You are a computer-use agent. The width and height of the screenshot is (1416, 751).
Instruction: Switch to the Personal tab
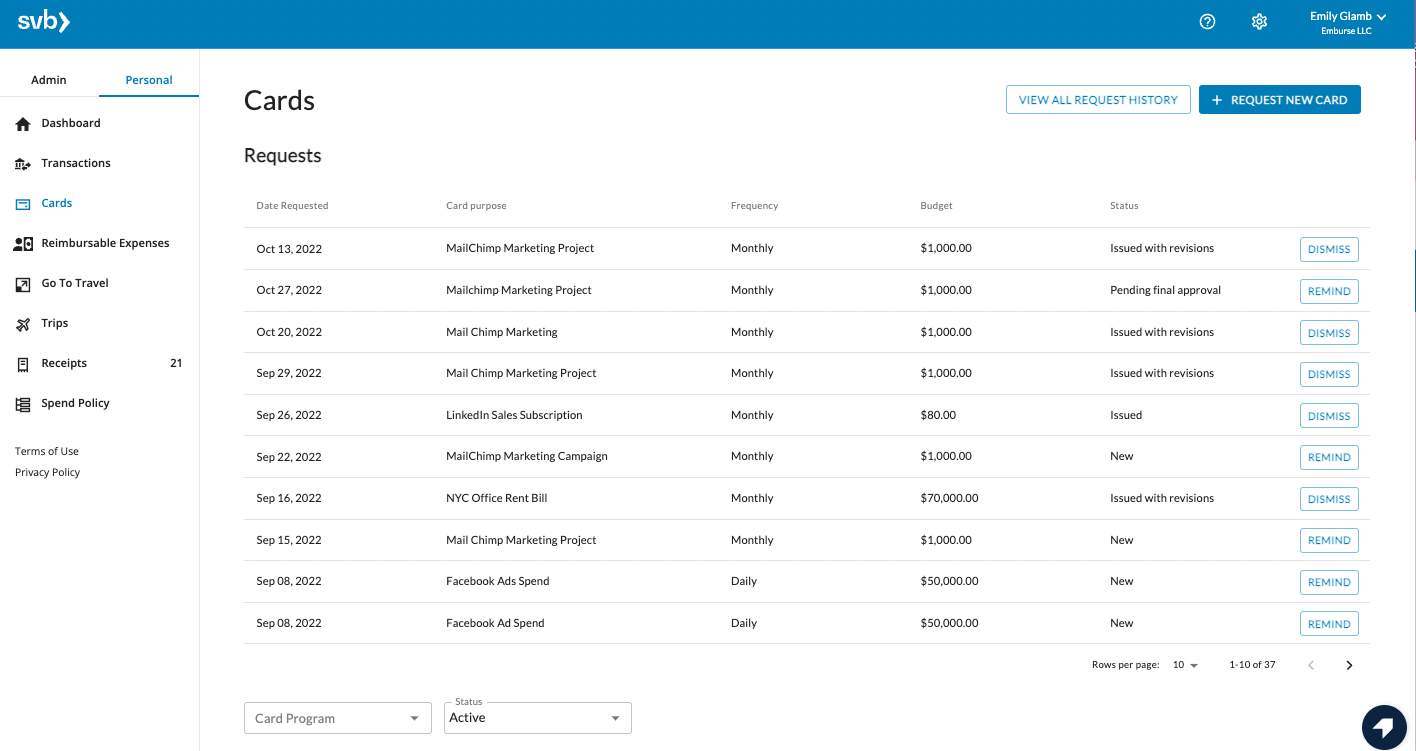tap(149, 80)
